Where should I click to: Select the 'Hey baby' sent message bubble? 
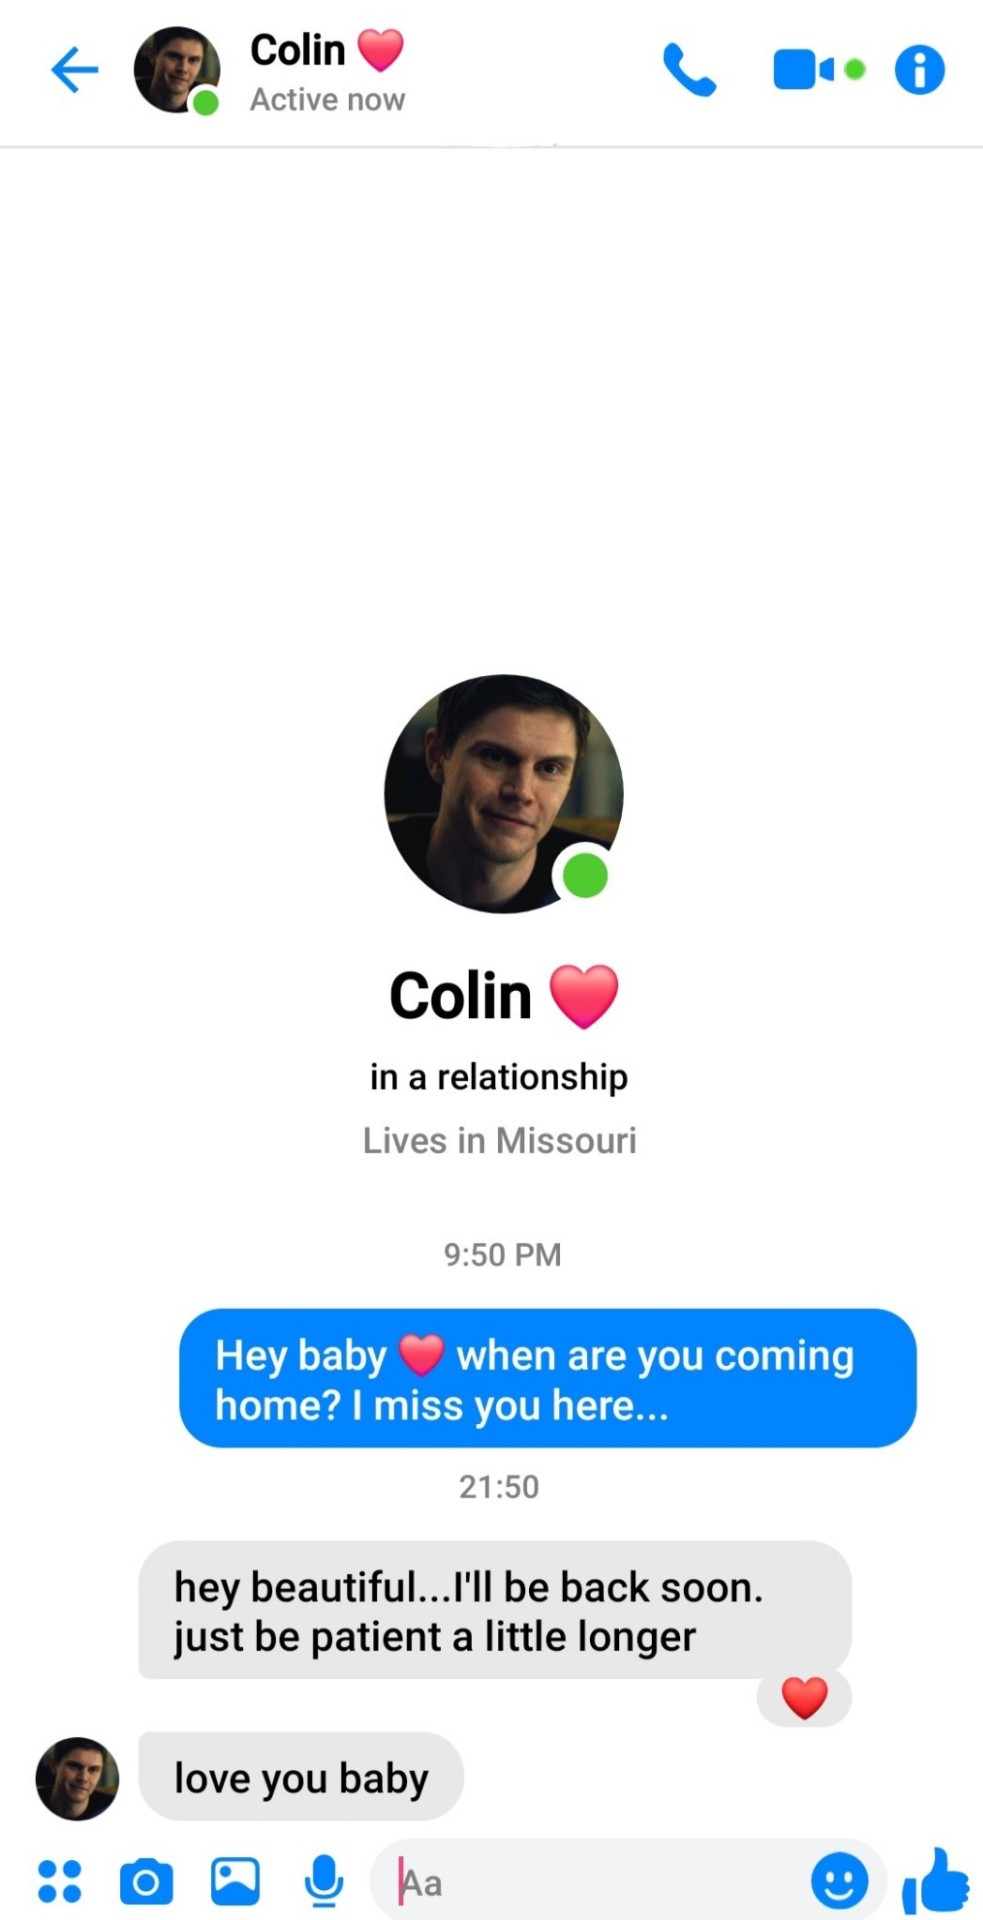tap(548, 1378)
